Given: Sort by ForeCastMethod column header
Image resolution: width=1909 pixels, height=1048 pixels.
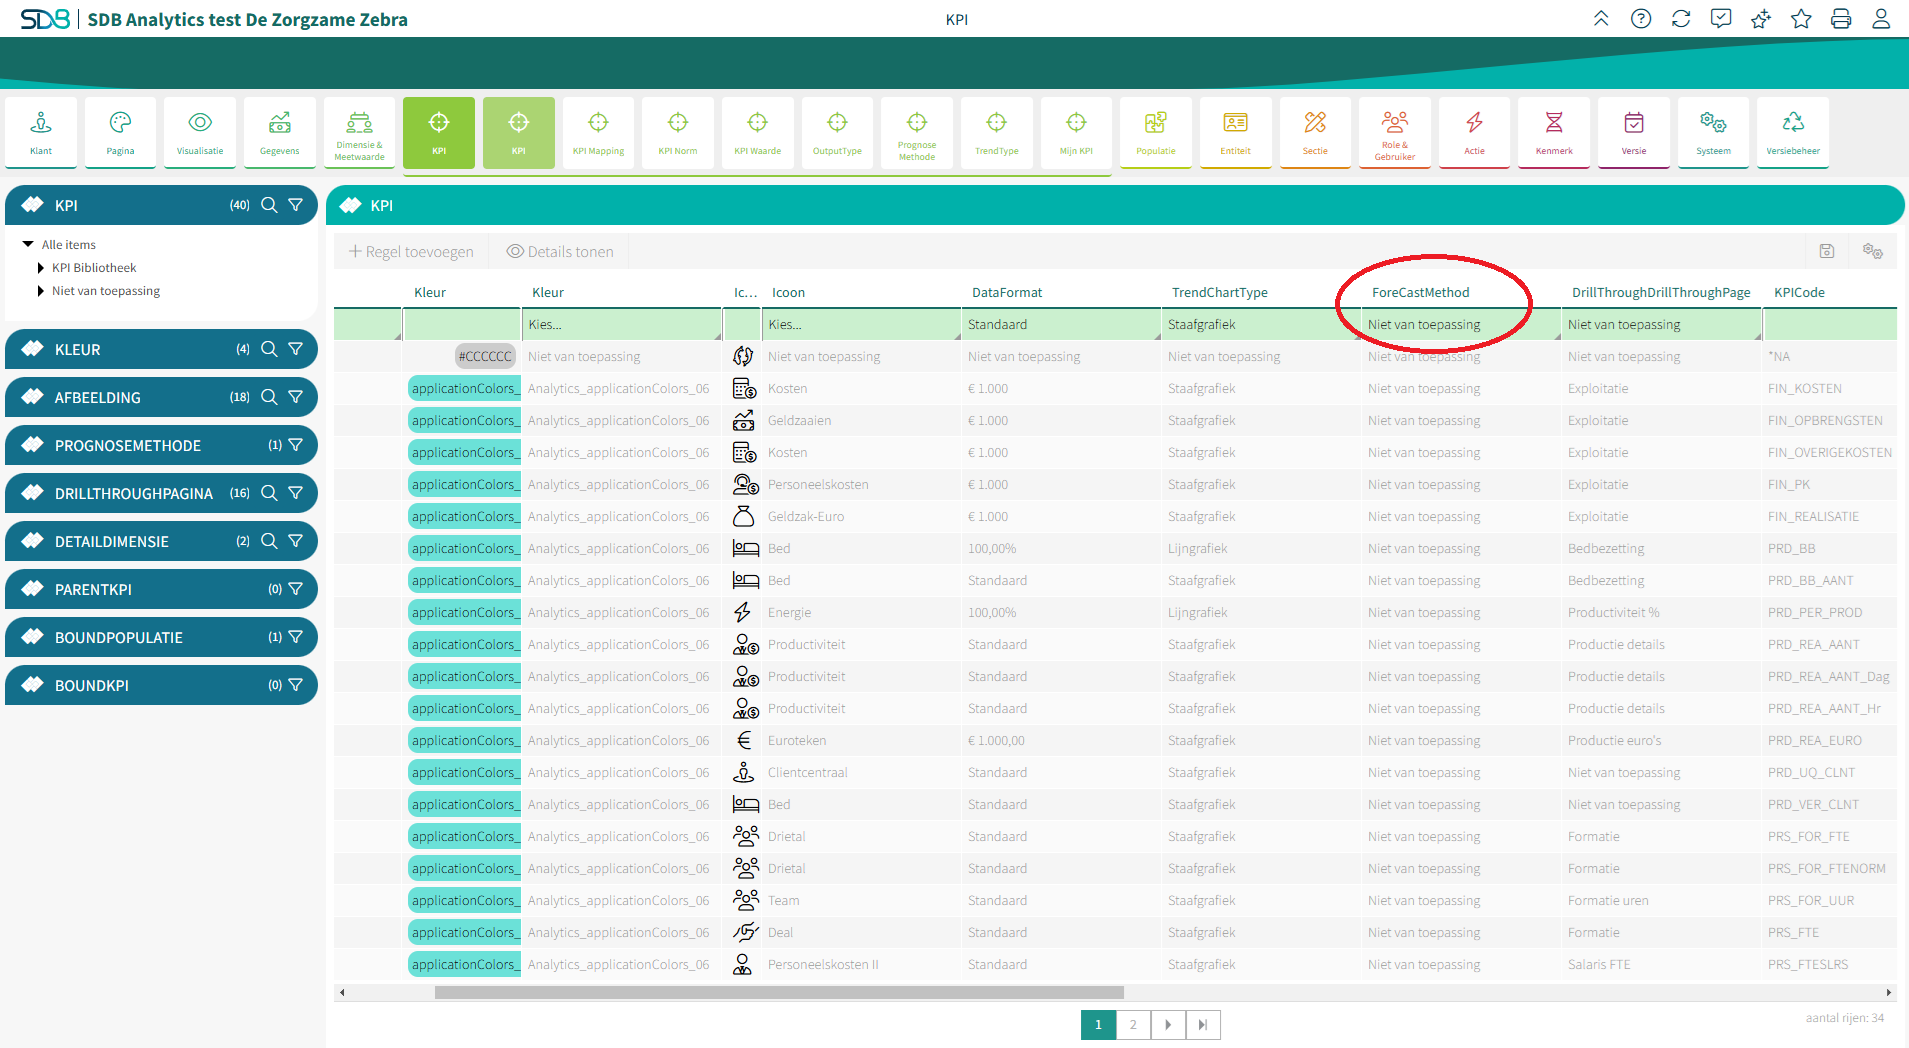Looking at the screenshot, I should (1420, 293).
